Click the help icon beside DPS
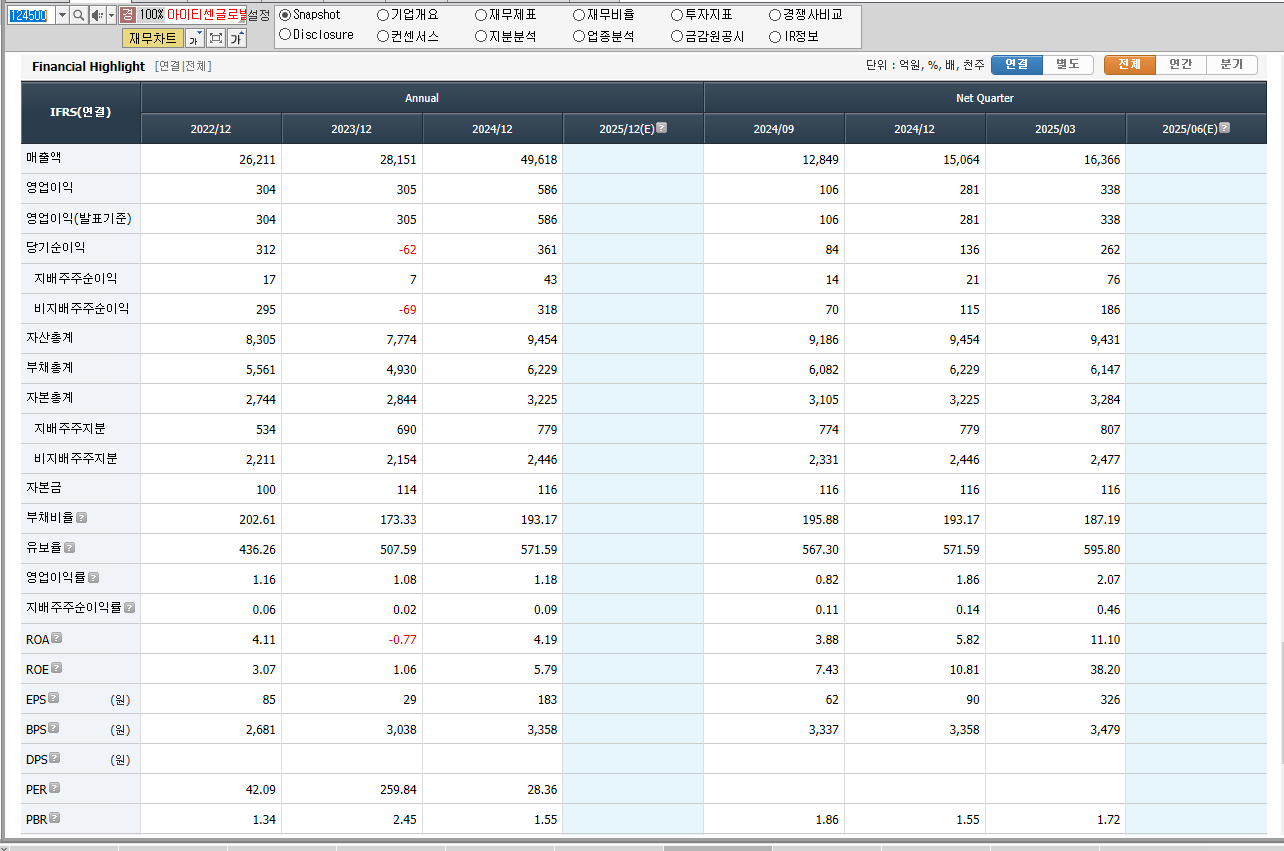The image size is (1284, 851). pos(55,758)
